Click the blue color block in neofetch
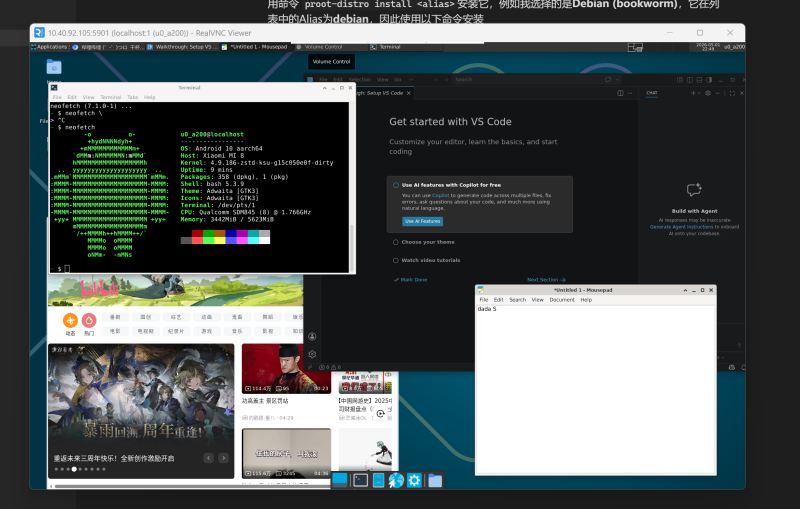Viewport: 800px width, 509px height. pyautogui.click(x=231, y=233)
